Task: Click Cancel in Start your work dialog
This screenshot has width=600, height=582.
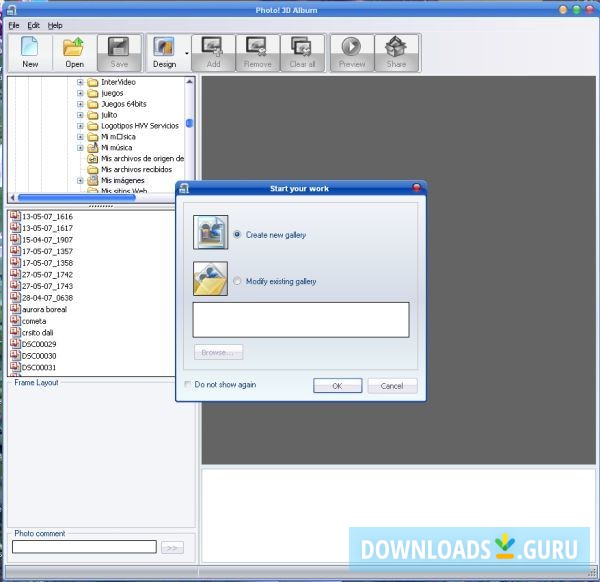Action: pos(392,386)
